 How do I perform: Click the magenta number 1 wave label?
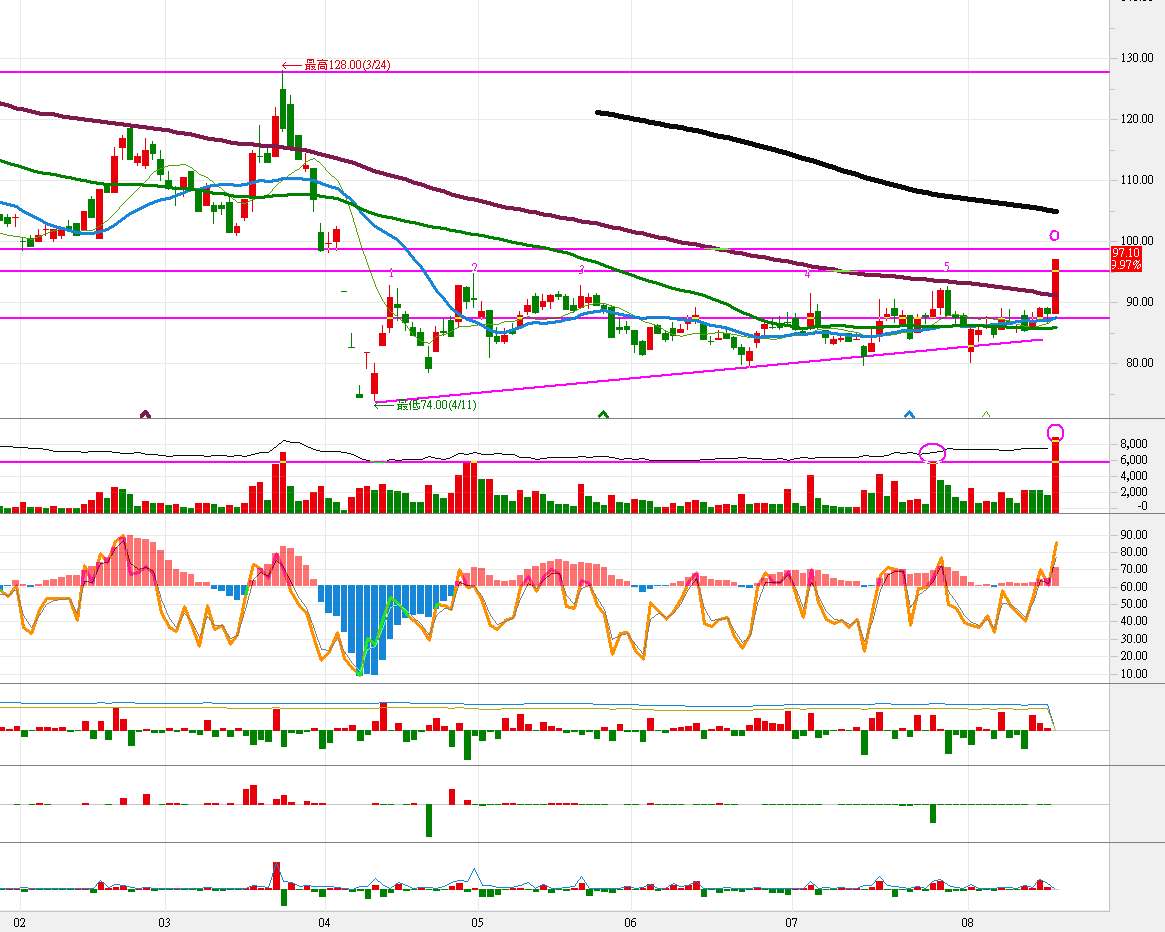pos(391,273)
